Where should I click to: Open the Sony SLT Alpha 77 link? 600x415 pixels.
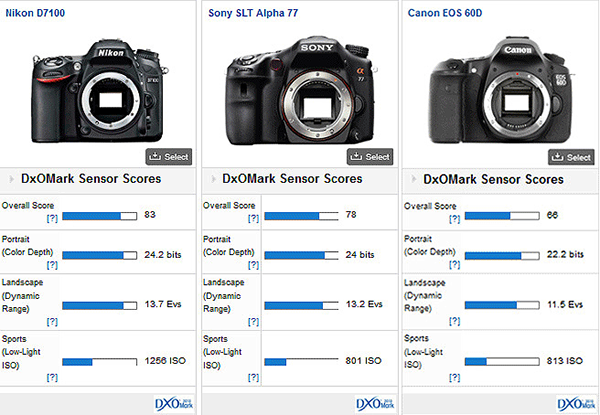253,13
